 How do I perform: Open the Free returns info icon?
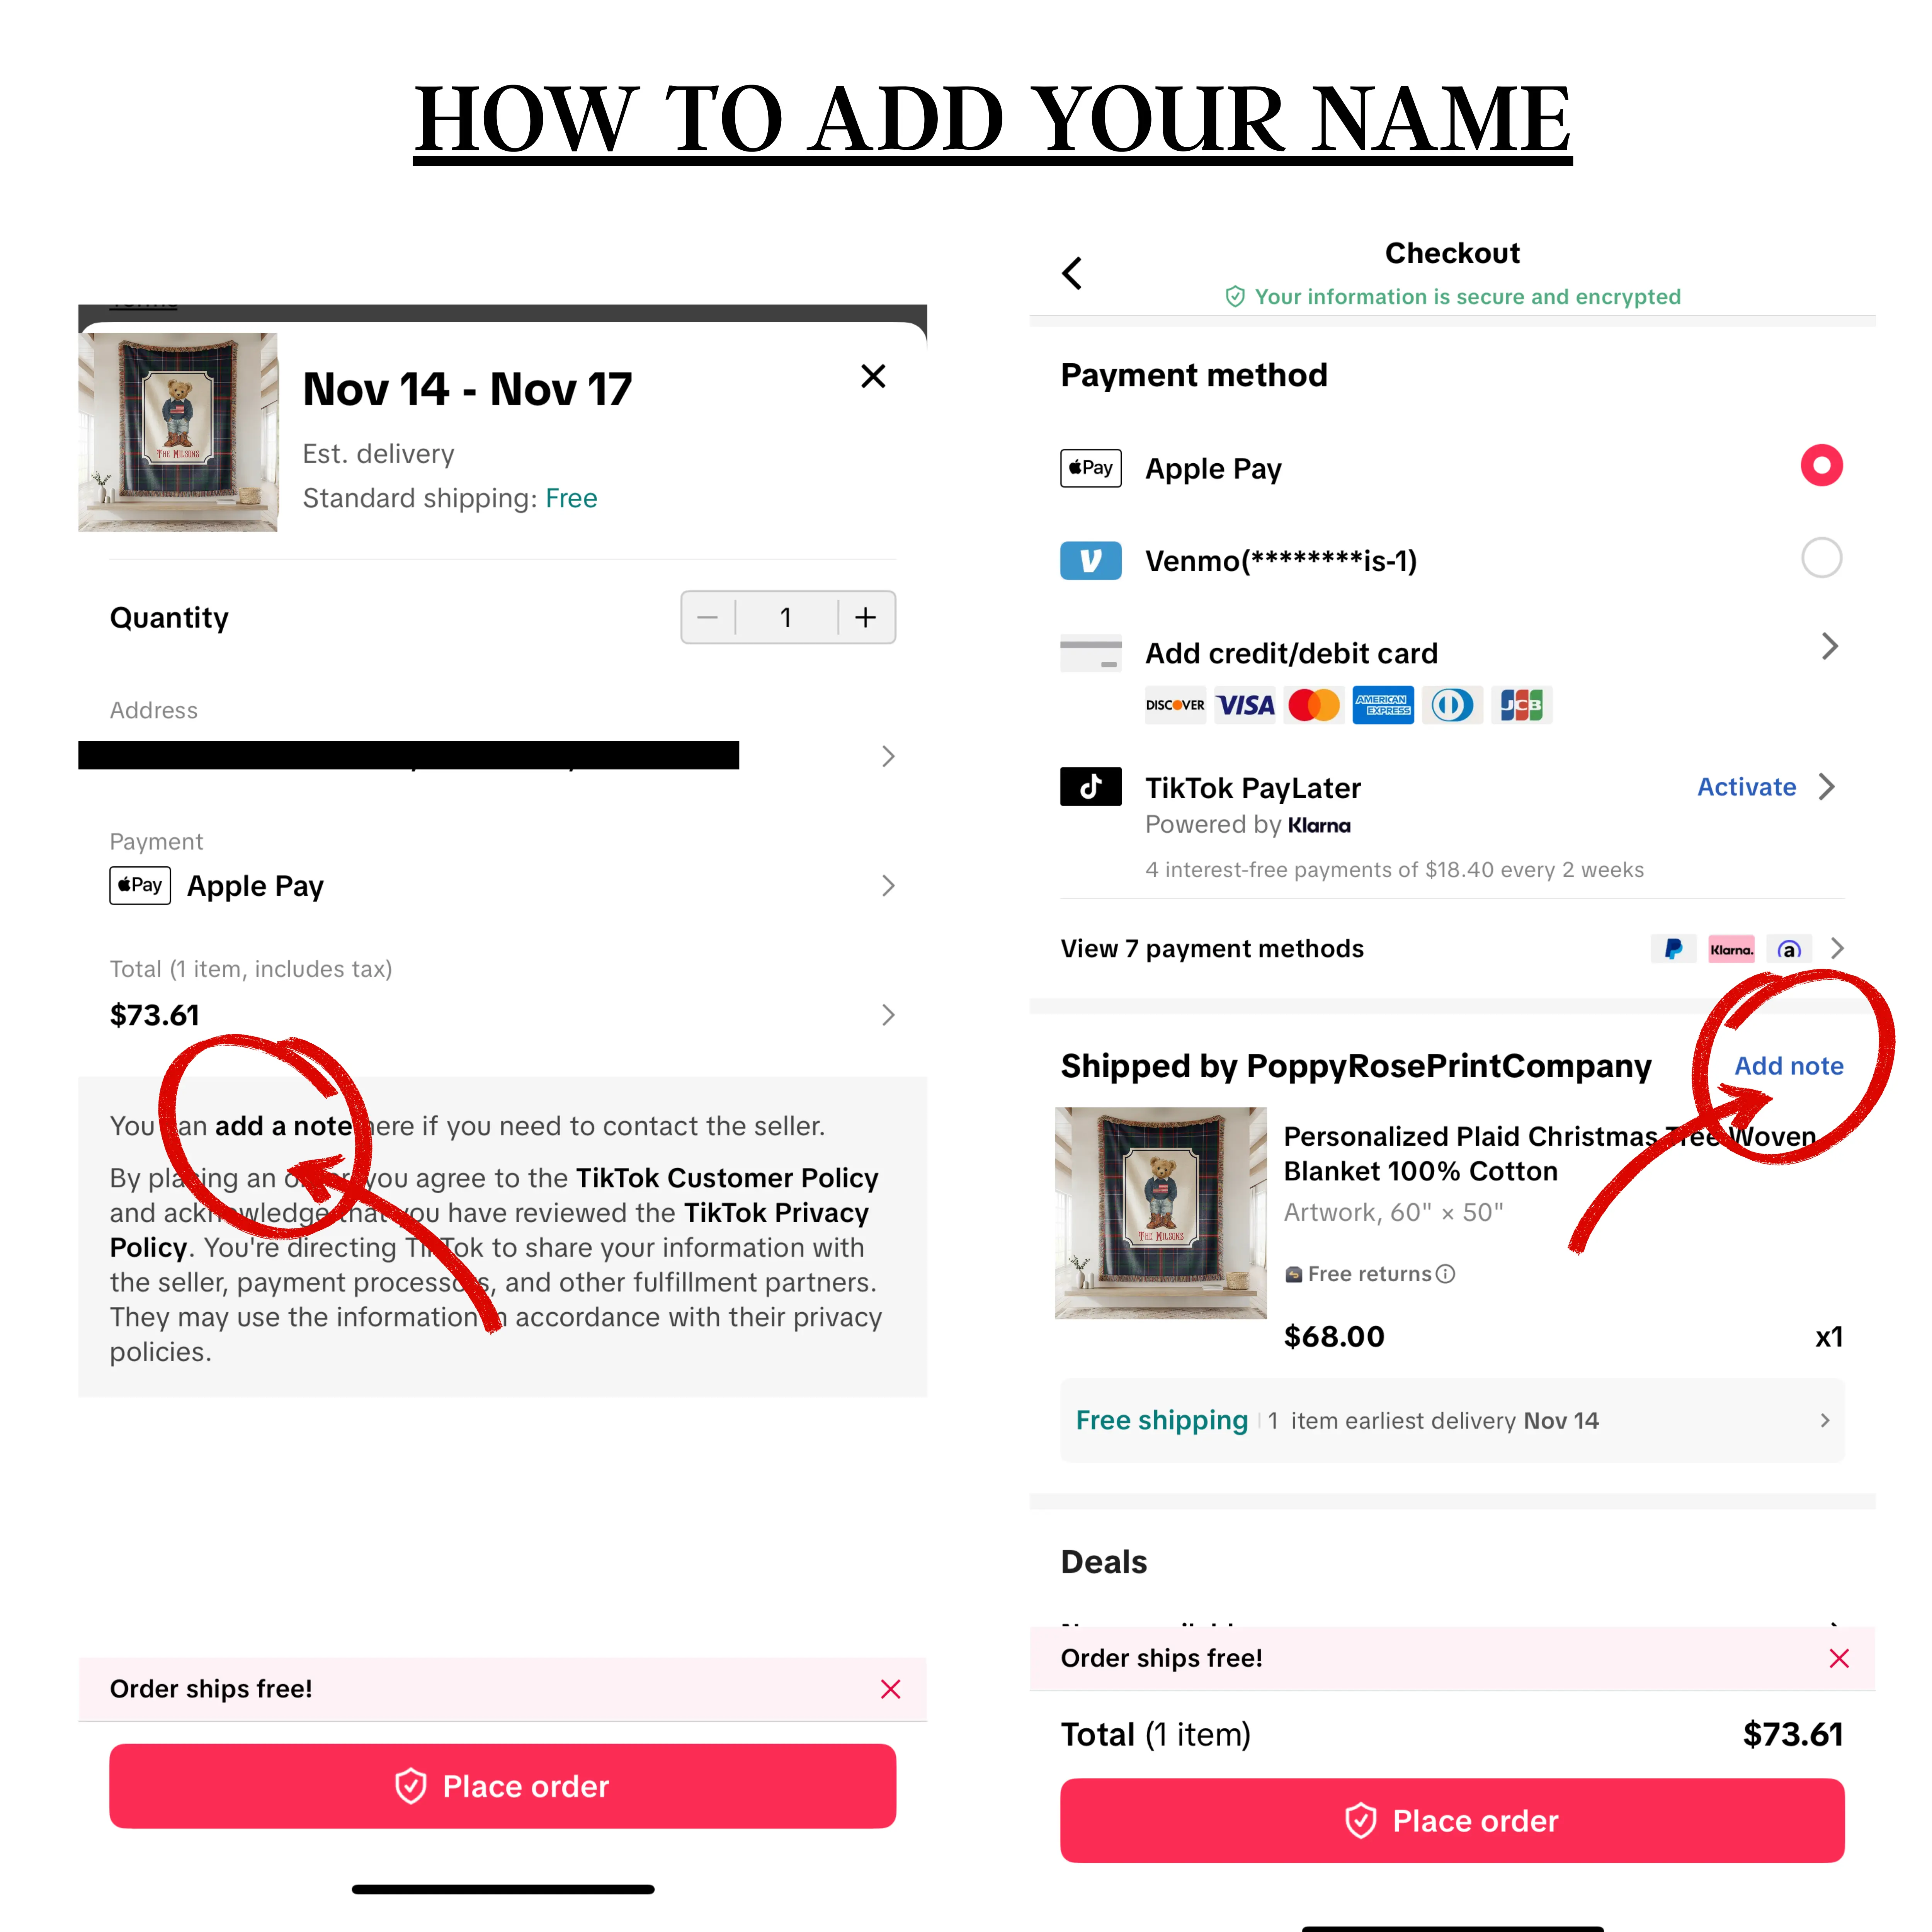pos(1445,1274)
